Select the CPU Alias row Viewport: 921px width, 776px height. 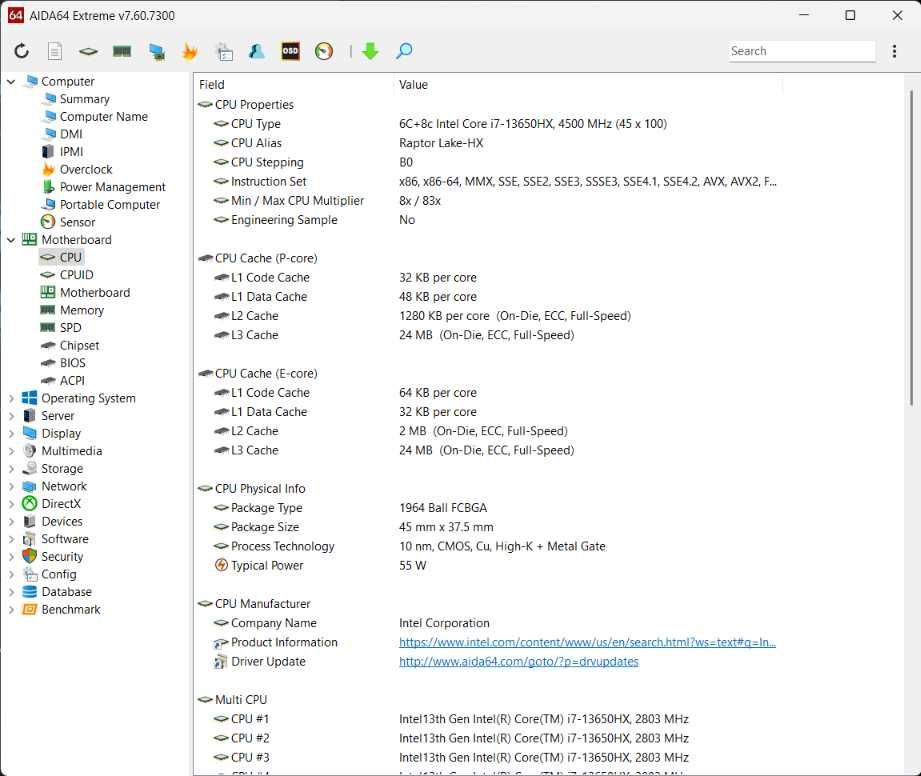click(x=489, y=143)
